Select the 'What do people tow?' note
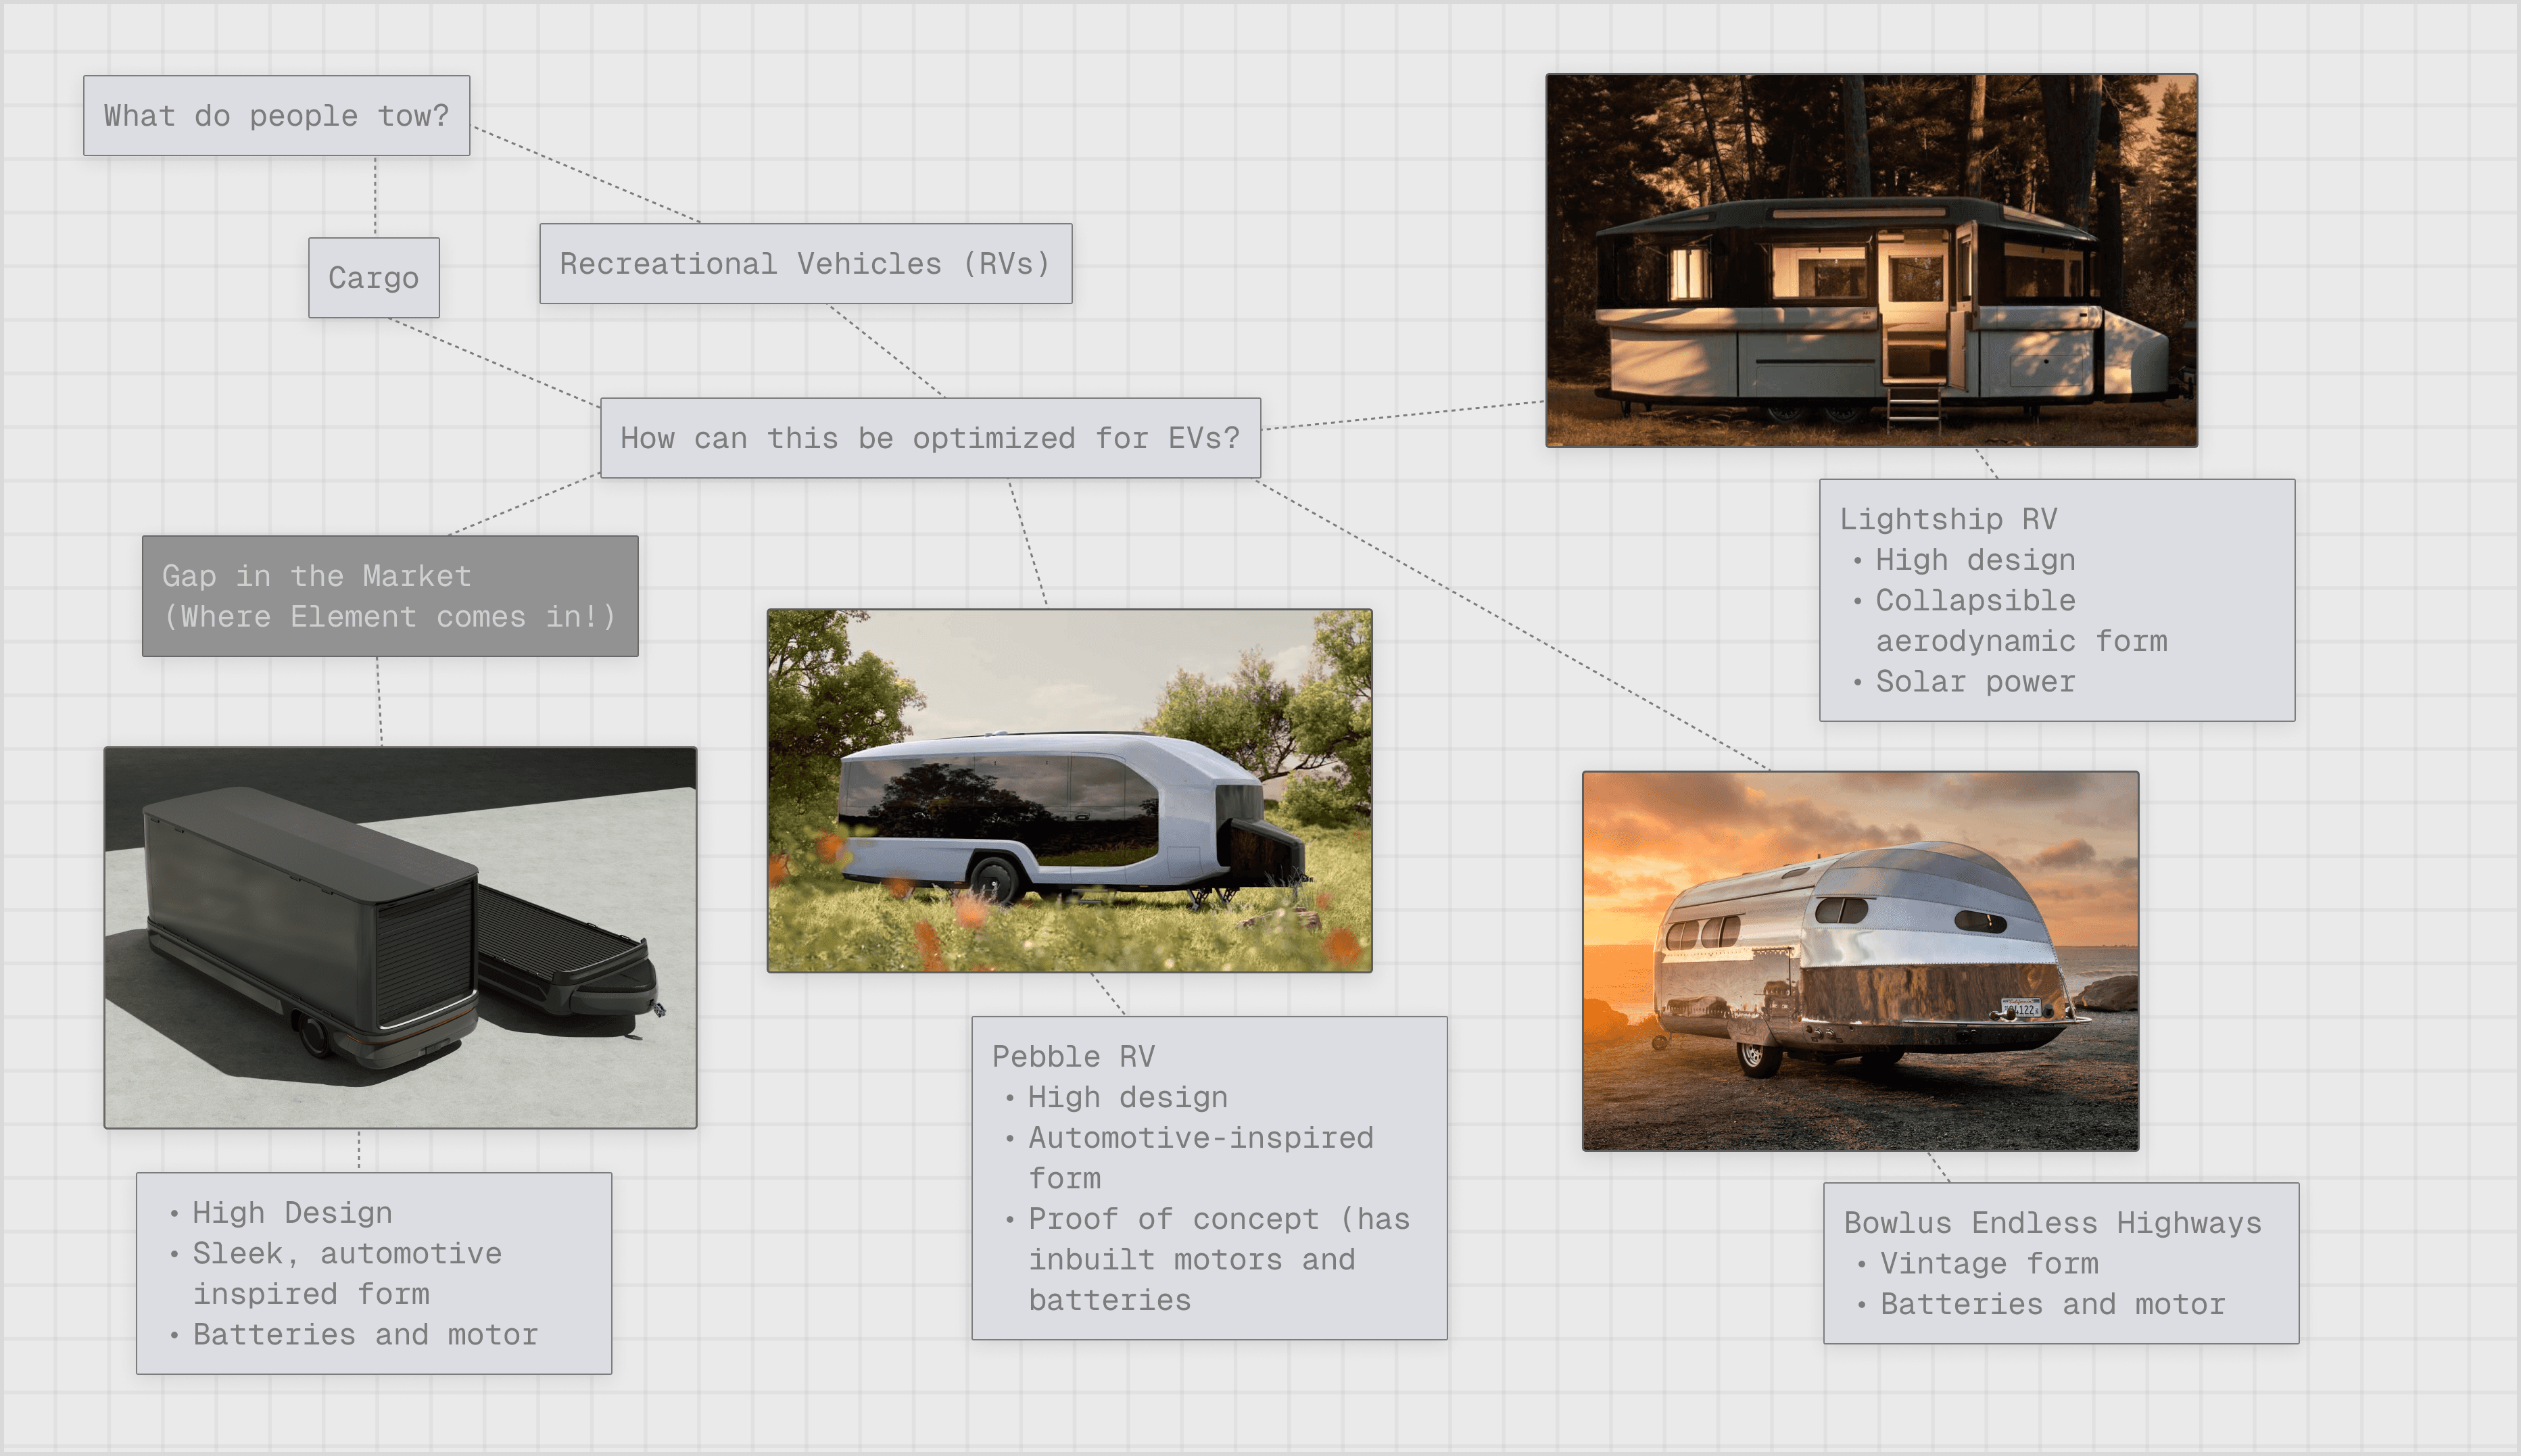This screenshot has width=2521, height=1456. coord(276,116)
